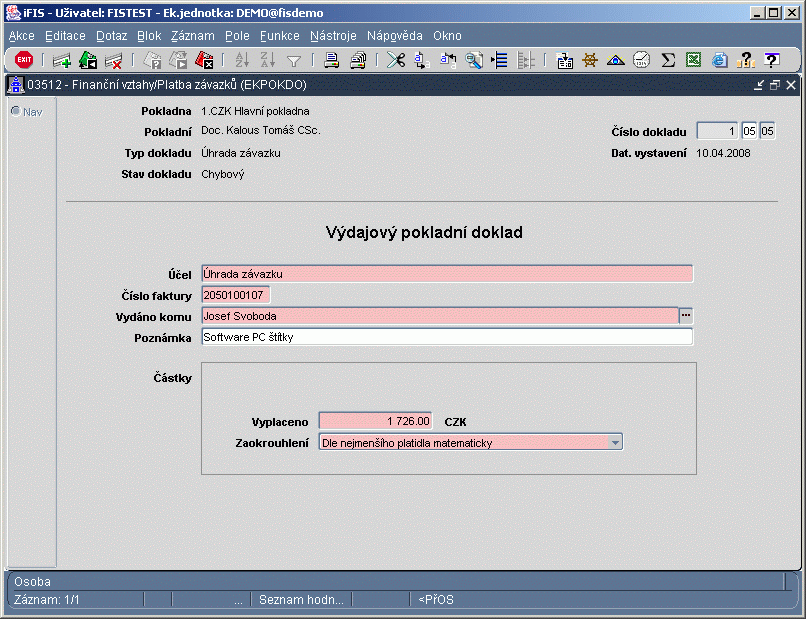Close the inner EKPOKDO form window

point(791,85)
